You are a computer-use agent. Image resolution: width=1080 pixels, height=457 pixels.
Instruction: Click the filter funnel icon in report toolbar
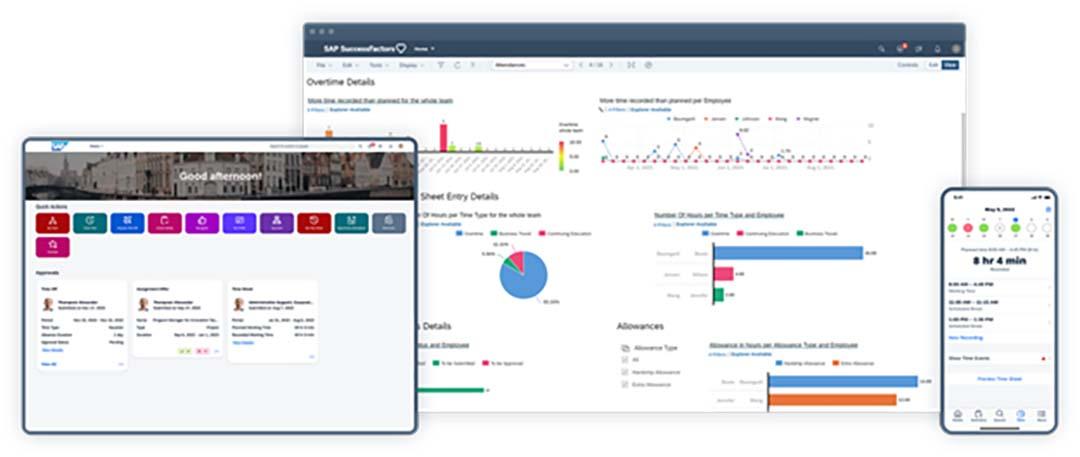(x=441, y=65)
